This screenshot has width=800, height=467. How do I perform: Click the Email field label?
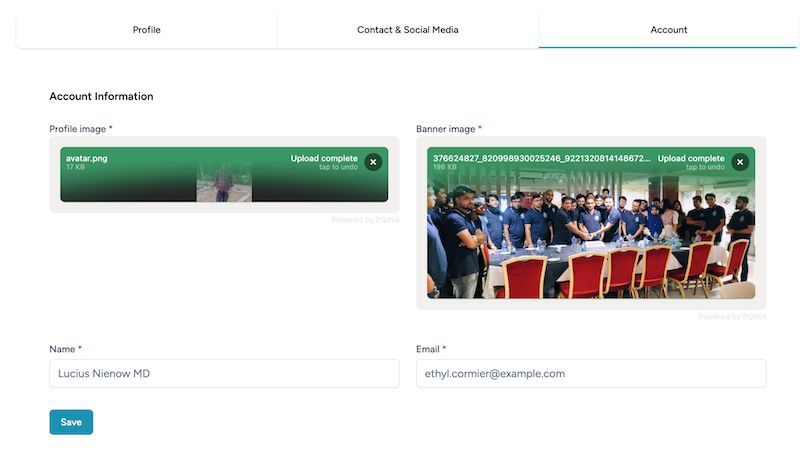tap(428, 349)
